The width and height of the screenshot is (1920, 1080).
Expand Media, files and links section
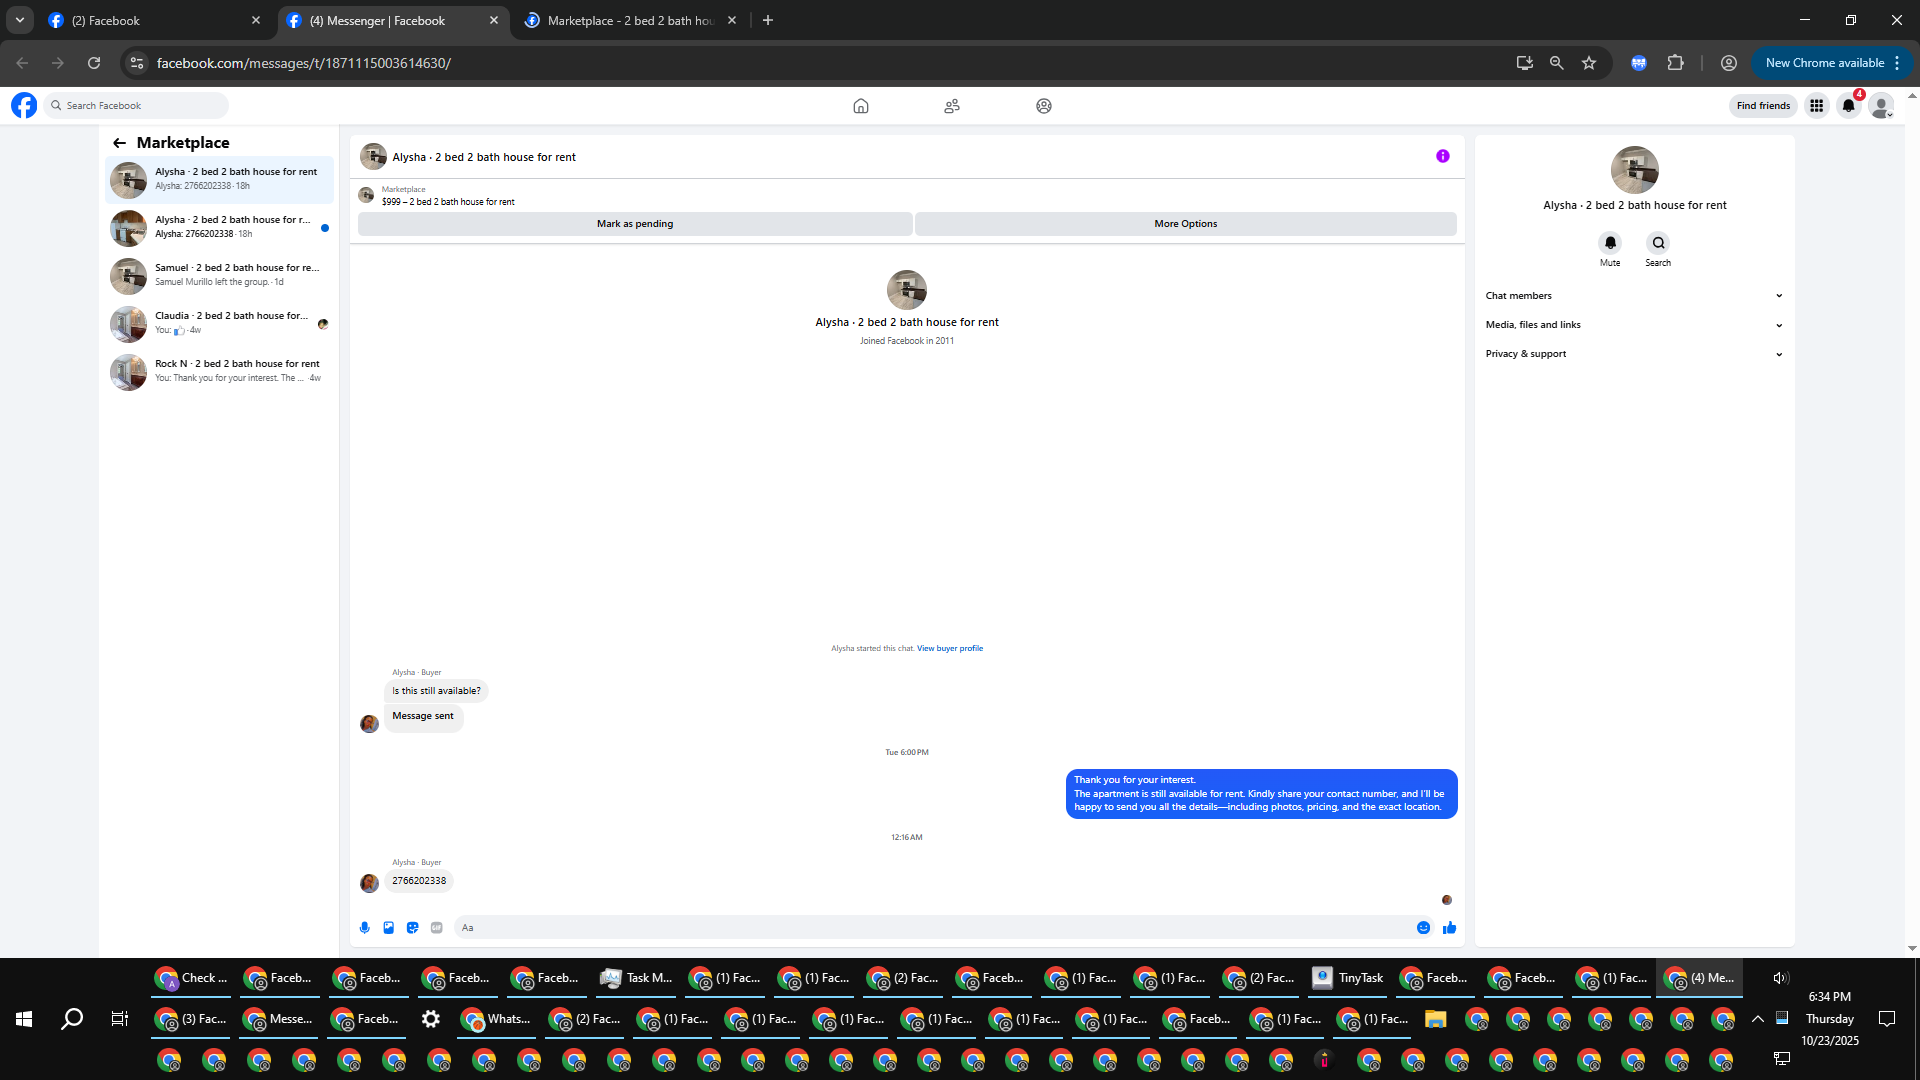click(x=1634, y=325)
